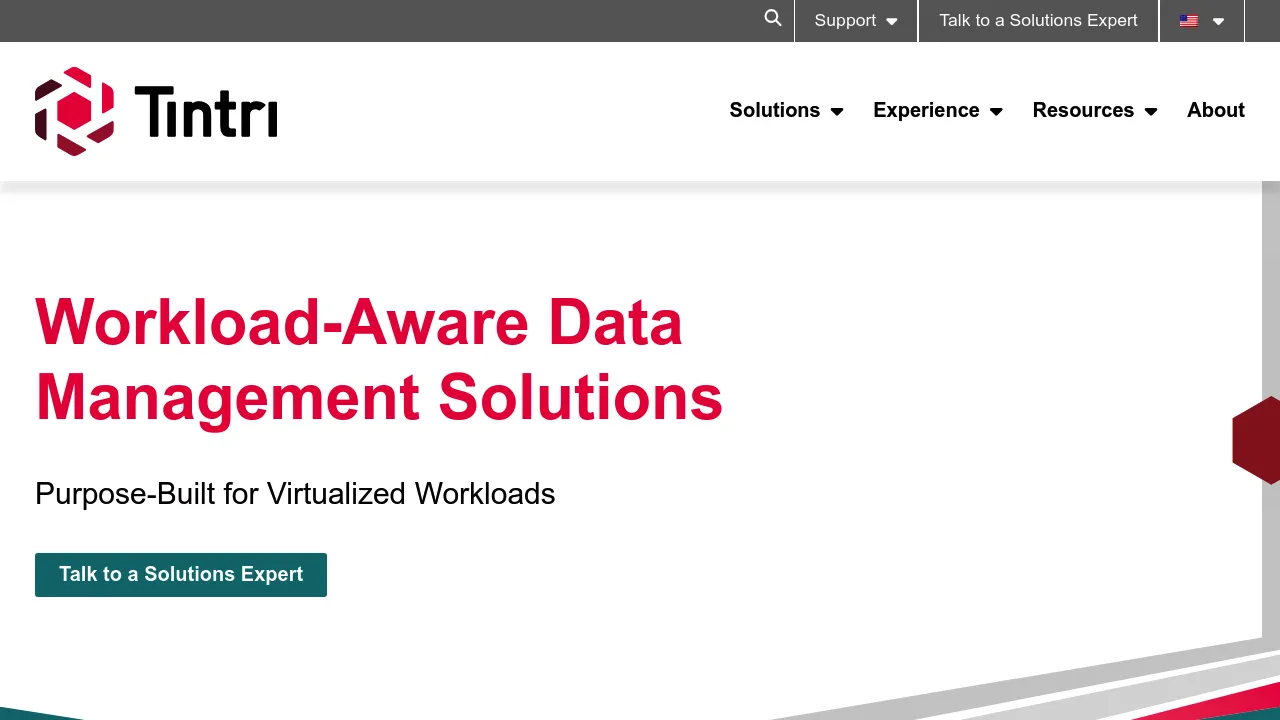The height and width of the screenshot is (720, 1280).
Task: Open the search magnifier icon
Action: tap(773, 18)
